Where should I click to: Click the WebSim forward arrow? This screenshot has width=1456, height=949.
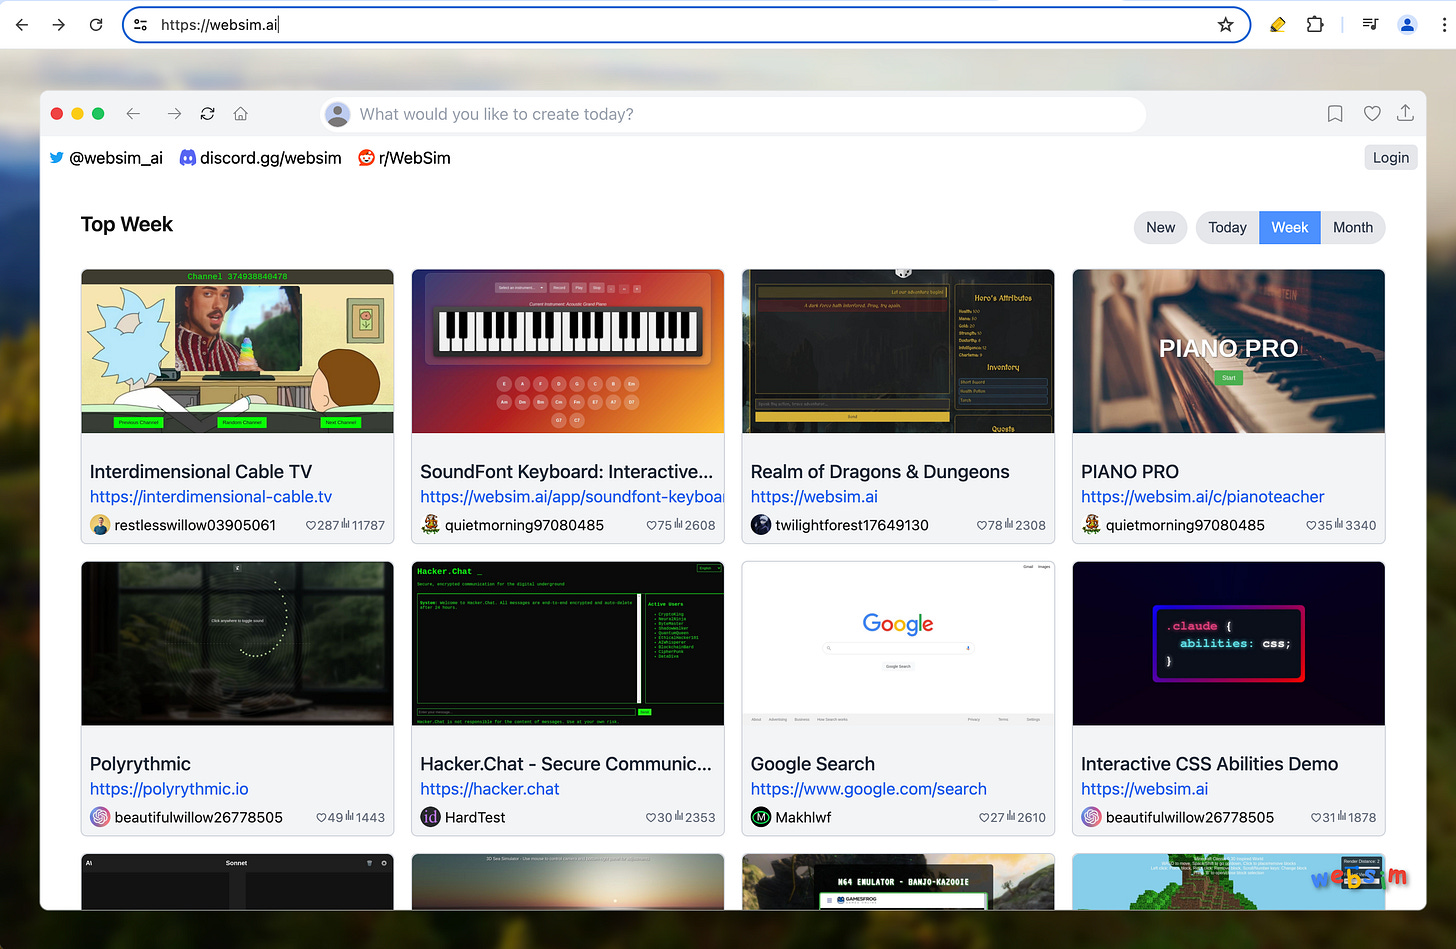click(174, 114)
